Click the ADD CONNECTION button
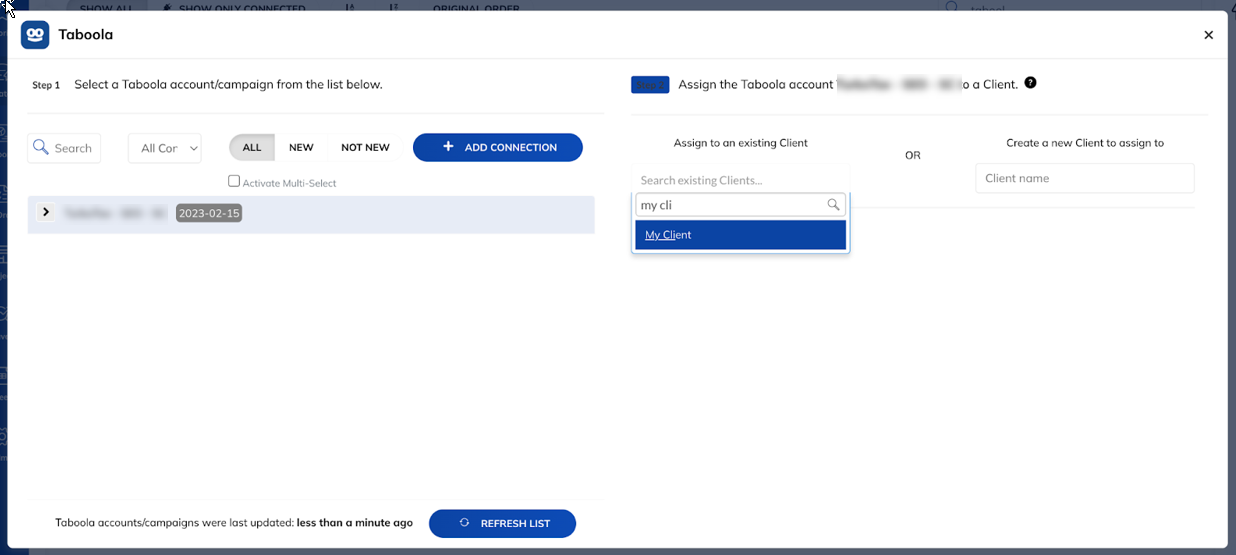This screenshot has height=555, width=1236. coord(498,147)
